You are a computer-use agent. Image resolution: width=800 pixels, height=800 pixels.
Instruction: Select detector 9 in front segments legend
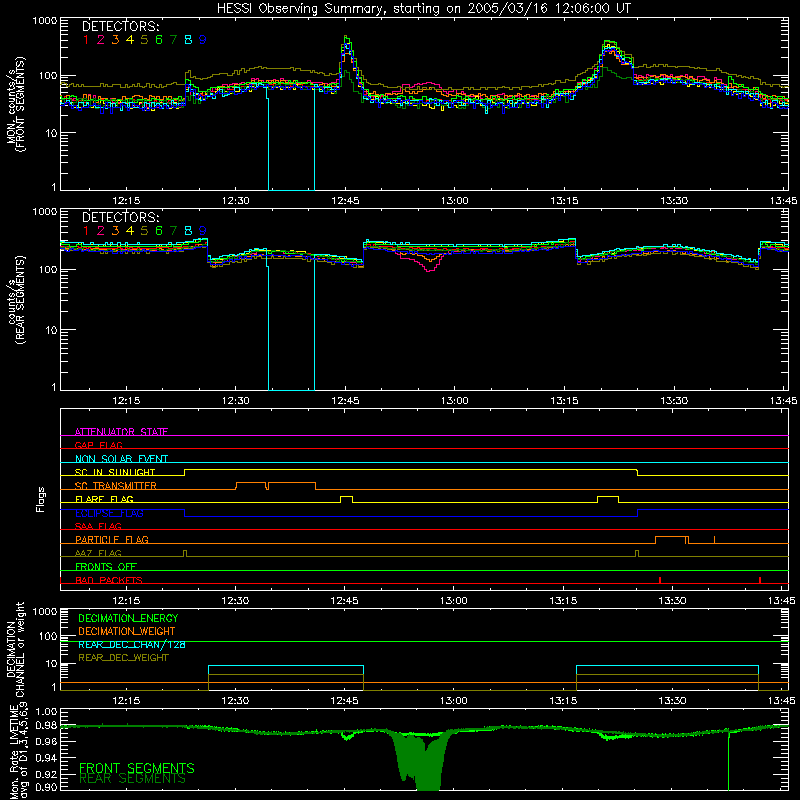click(x=203, y=40)
